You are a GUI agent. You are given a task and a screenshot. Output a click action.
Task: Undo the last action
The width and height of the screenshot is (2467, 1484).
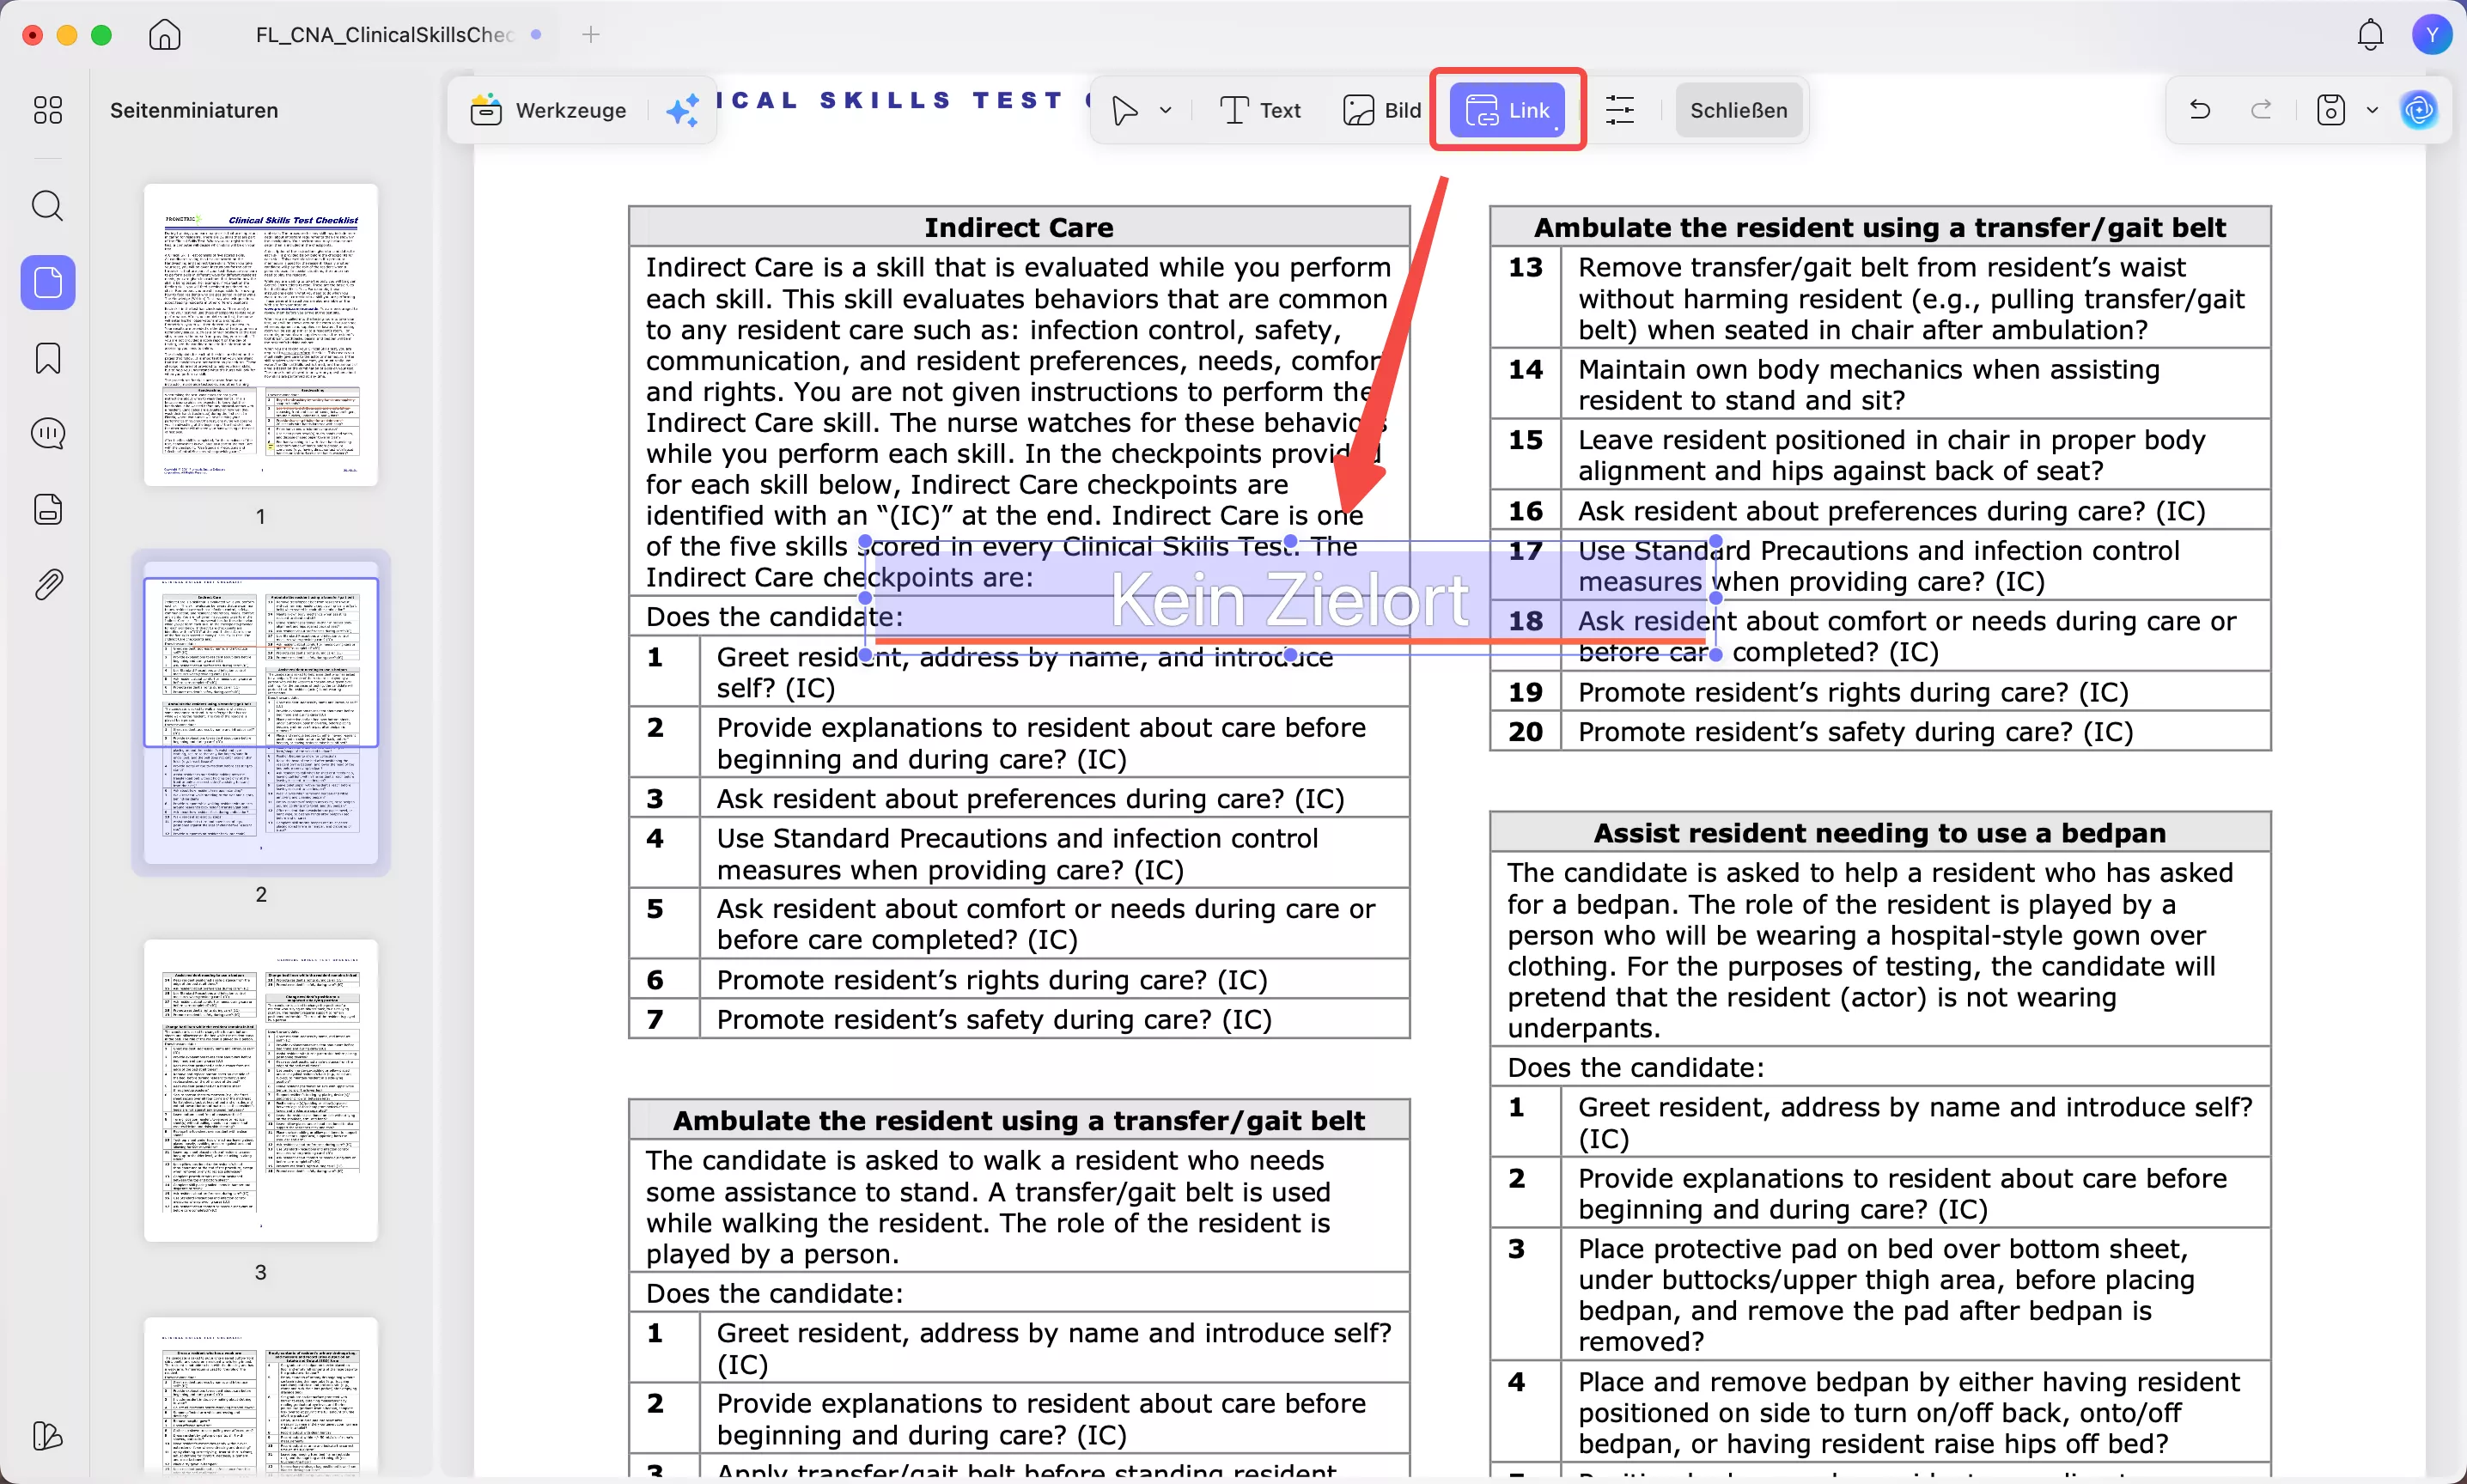point(2200,110)
